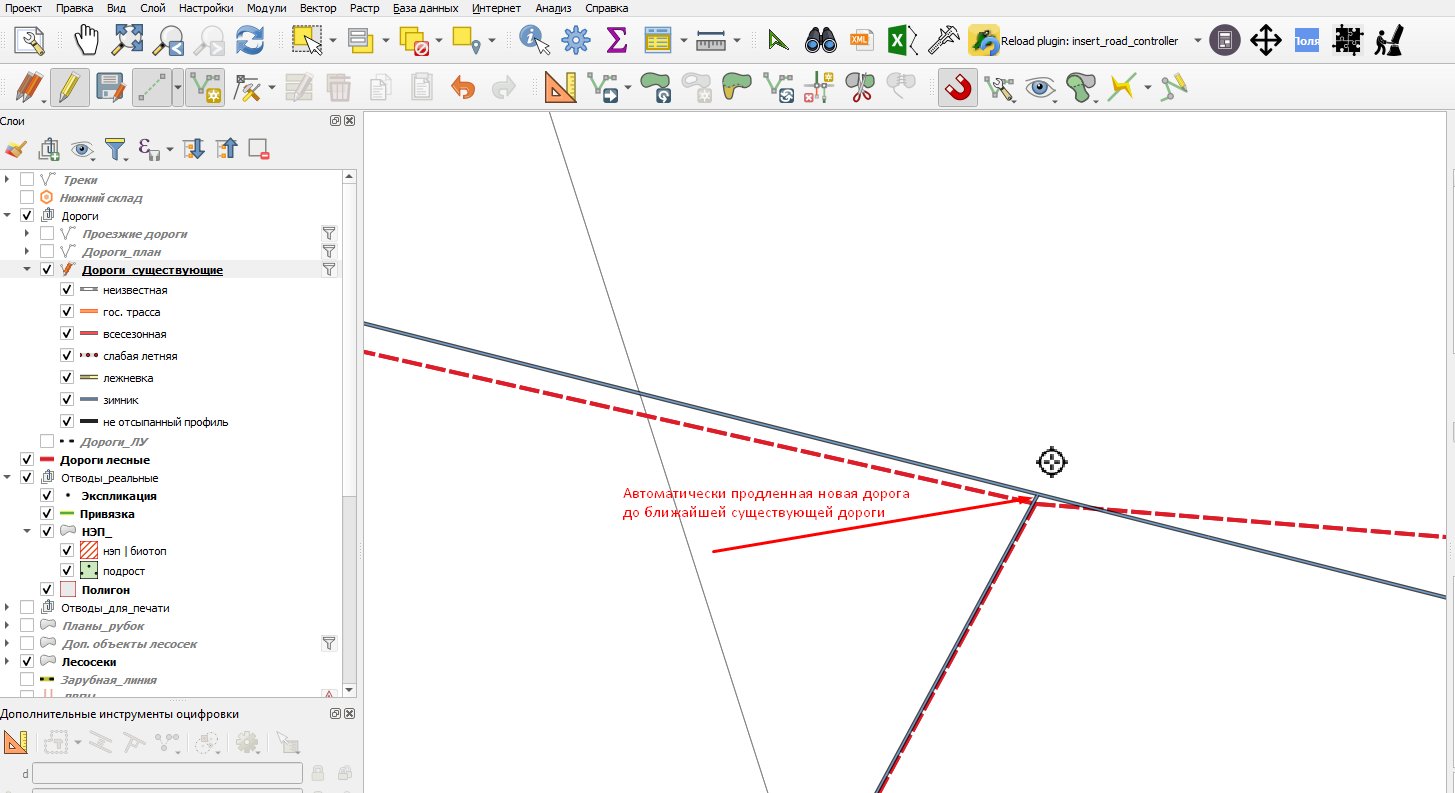The width and height of the screenshot is (1455, 793).
Task: Select the Pan Map hand tool
Action: coord(88,41)
